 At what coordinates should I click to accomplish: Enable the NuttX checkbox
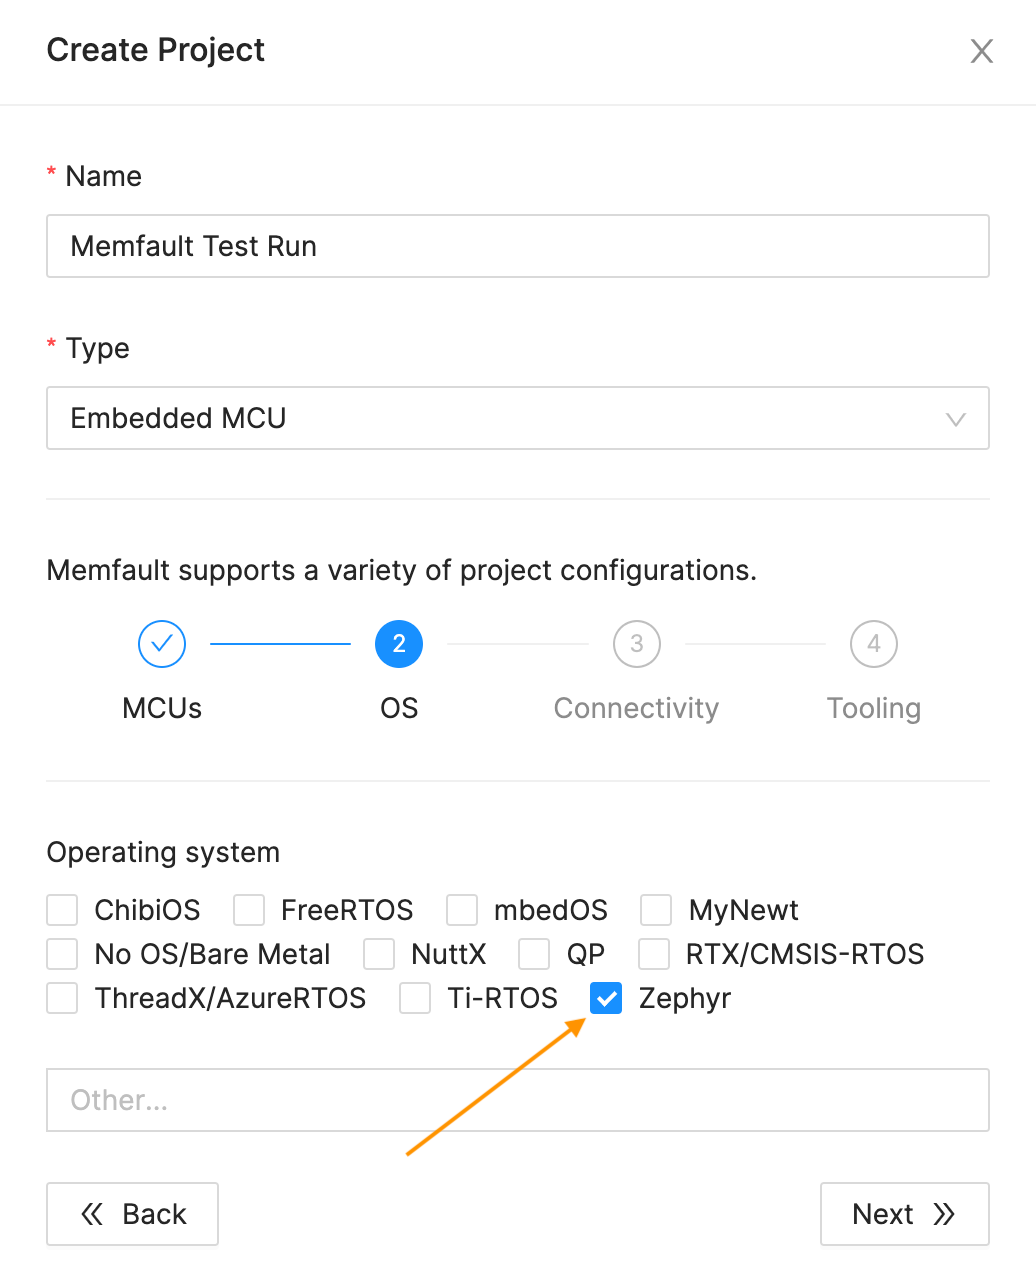coord(379,954)
